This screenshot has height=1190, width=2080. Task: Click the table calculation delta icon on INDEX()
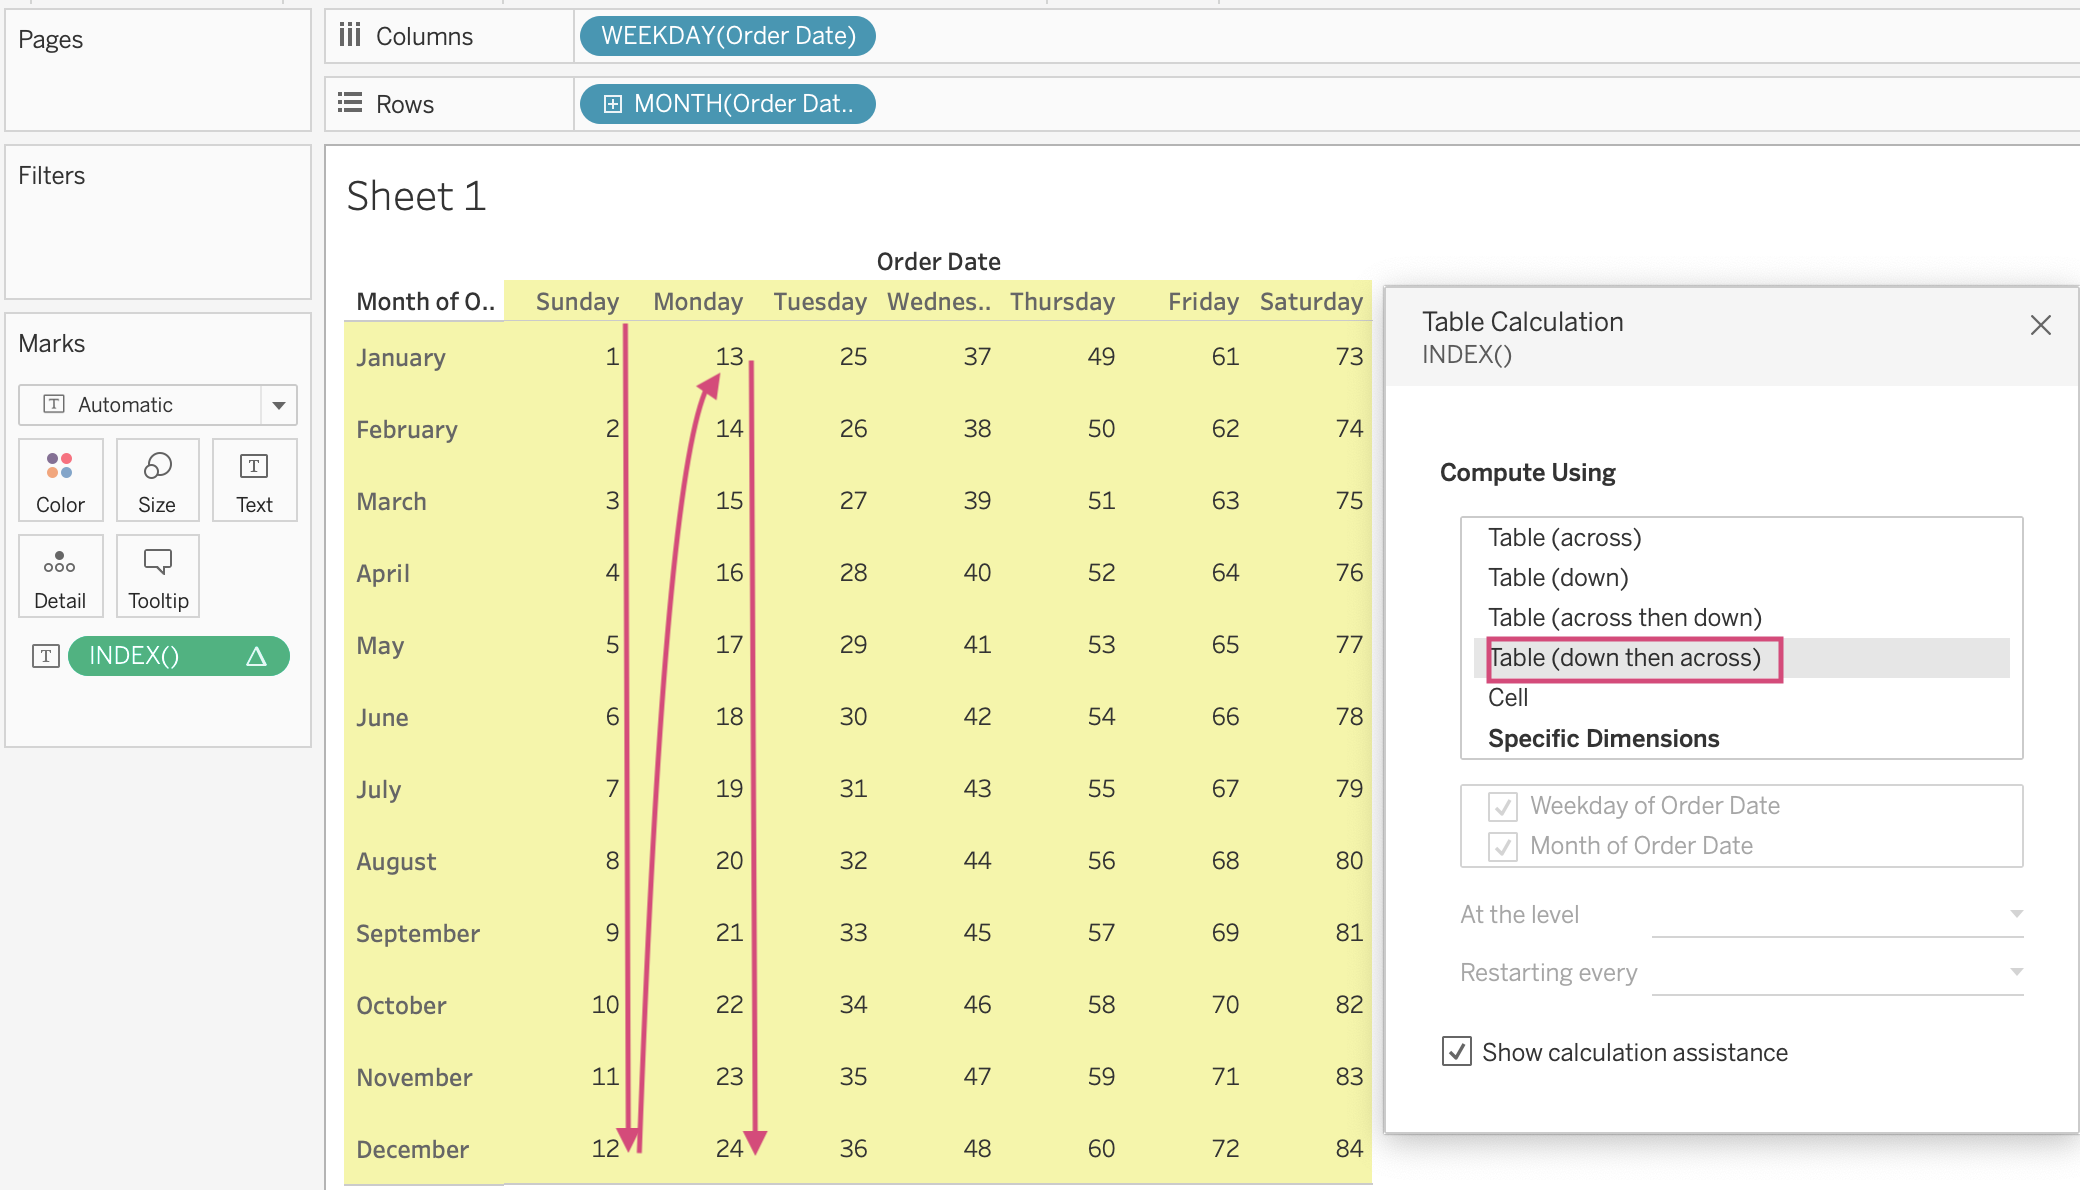tap(256, 656)
